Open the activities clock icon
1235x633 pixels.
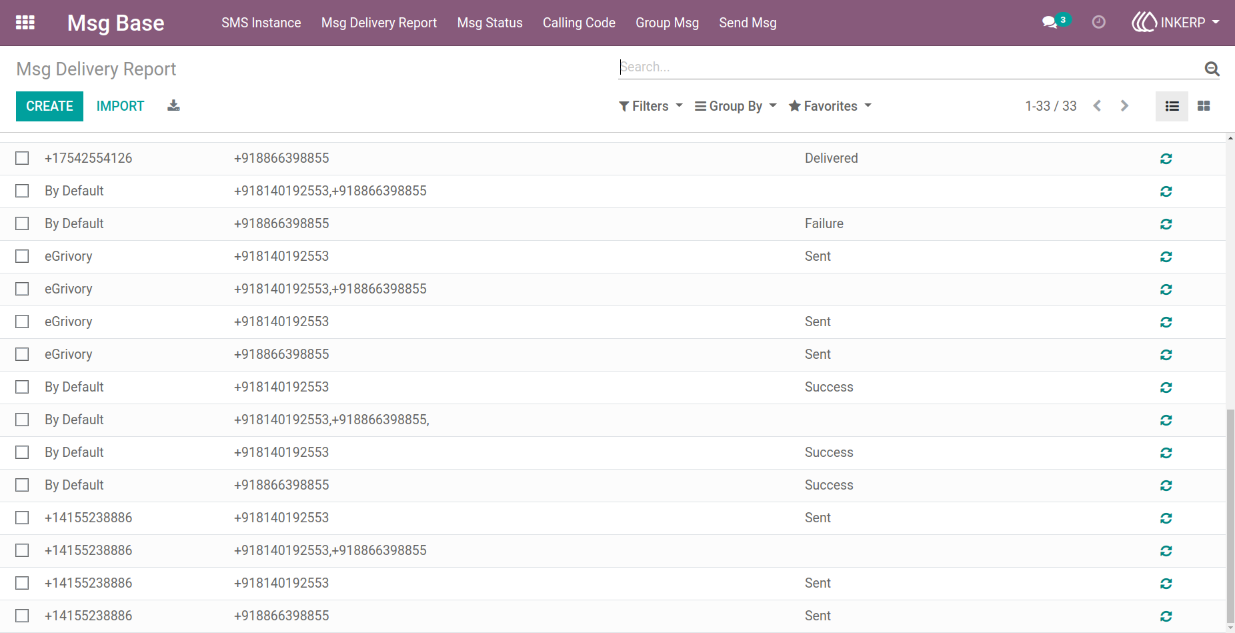1099,22
